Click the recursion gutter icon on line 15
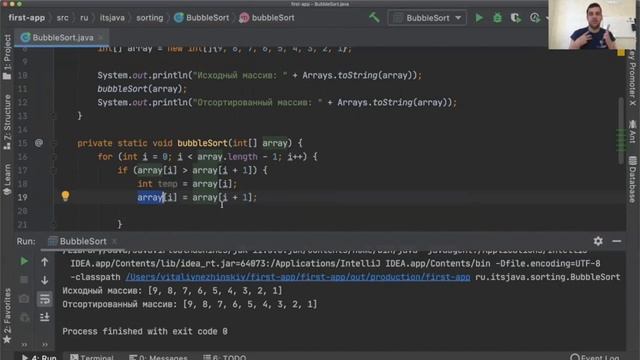This screenshot has width=640, height=360. [x=39, y=143]
